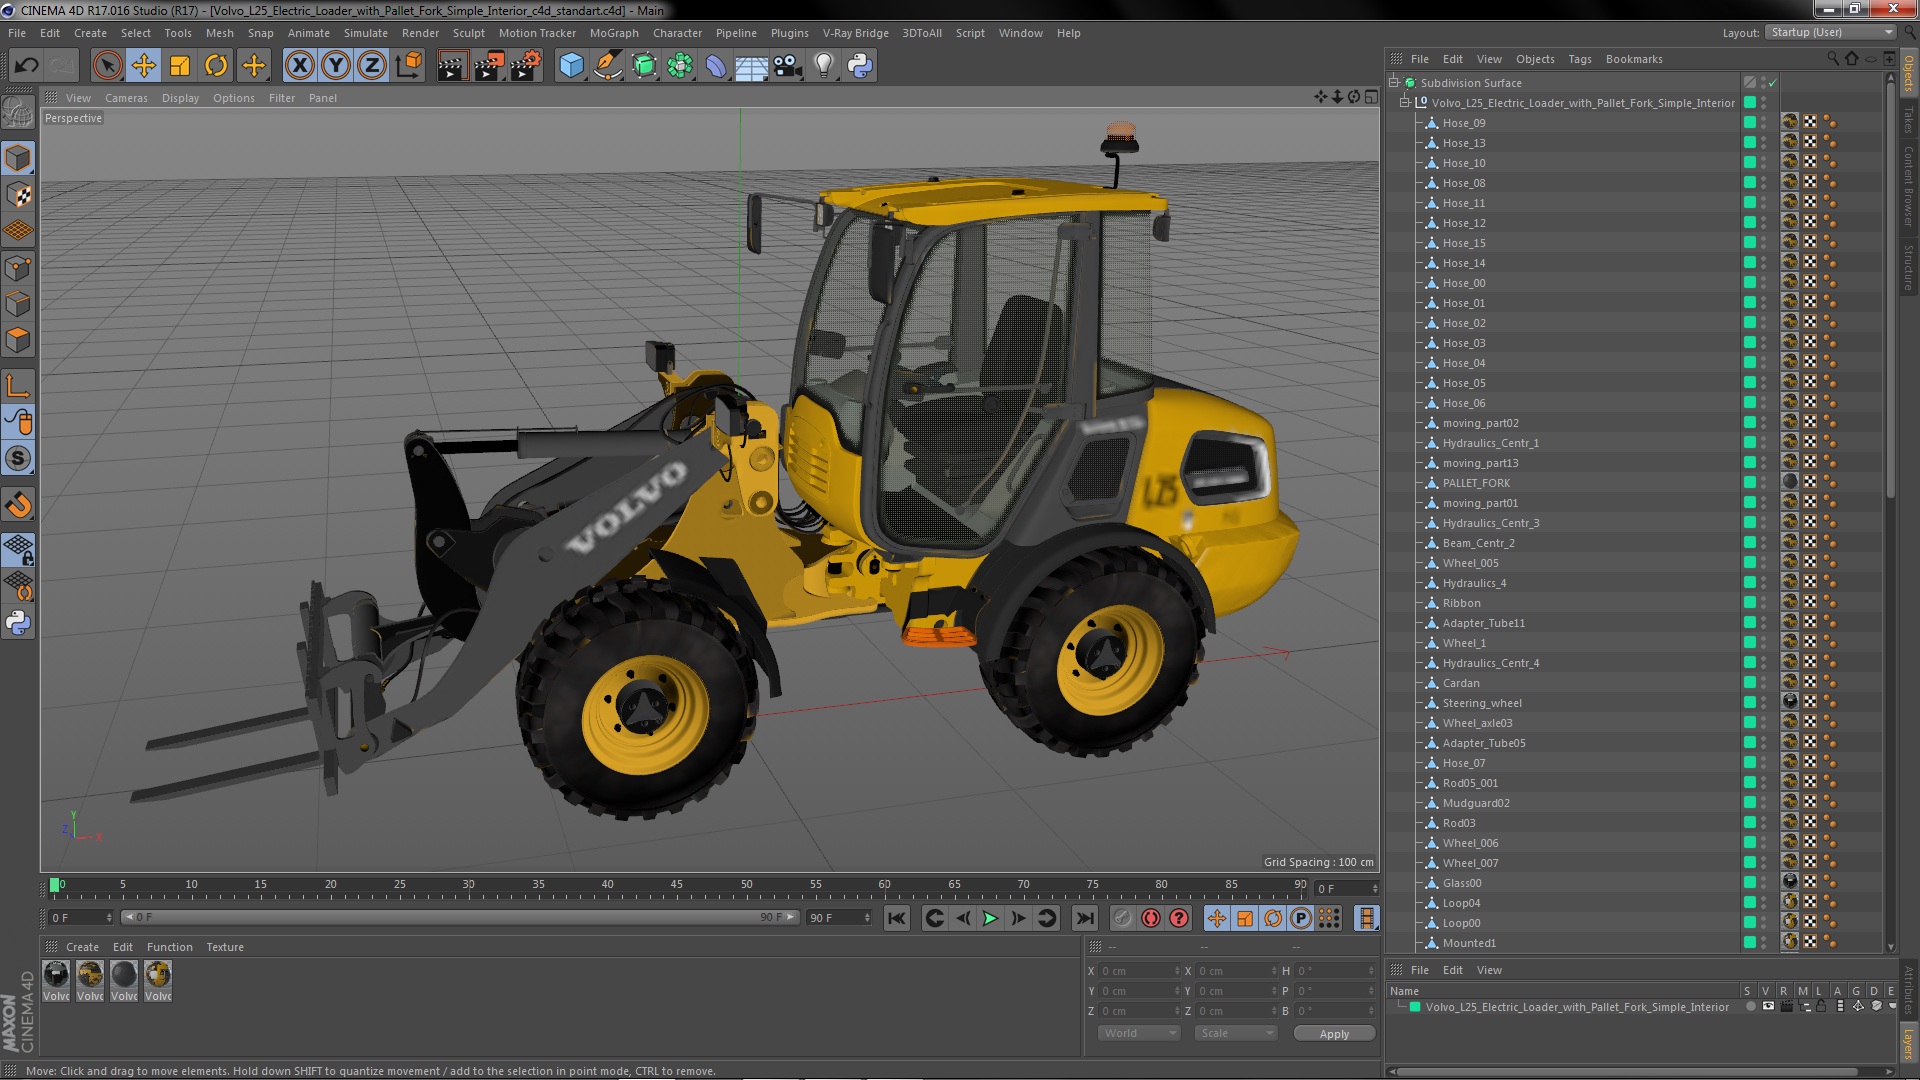Image resolution: width=1920 pixels, height=1080 pixels.
Task: Switch to Texture mode icon
Action: [18, 195]
